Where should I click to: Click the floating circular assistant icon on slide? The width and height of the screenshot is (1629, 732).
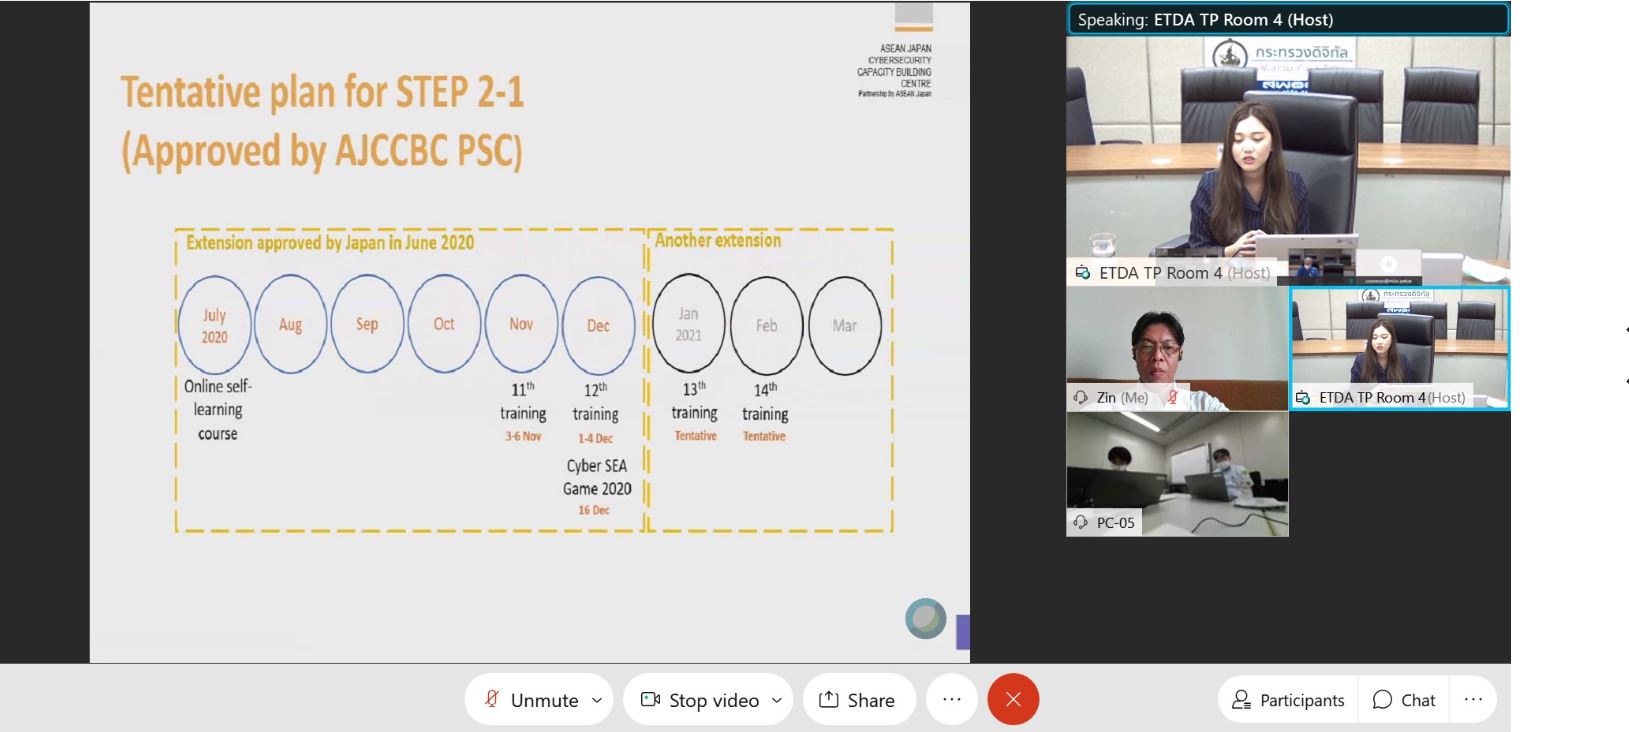[x=925, y=619]
